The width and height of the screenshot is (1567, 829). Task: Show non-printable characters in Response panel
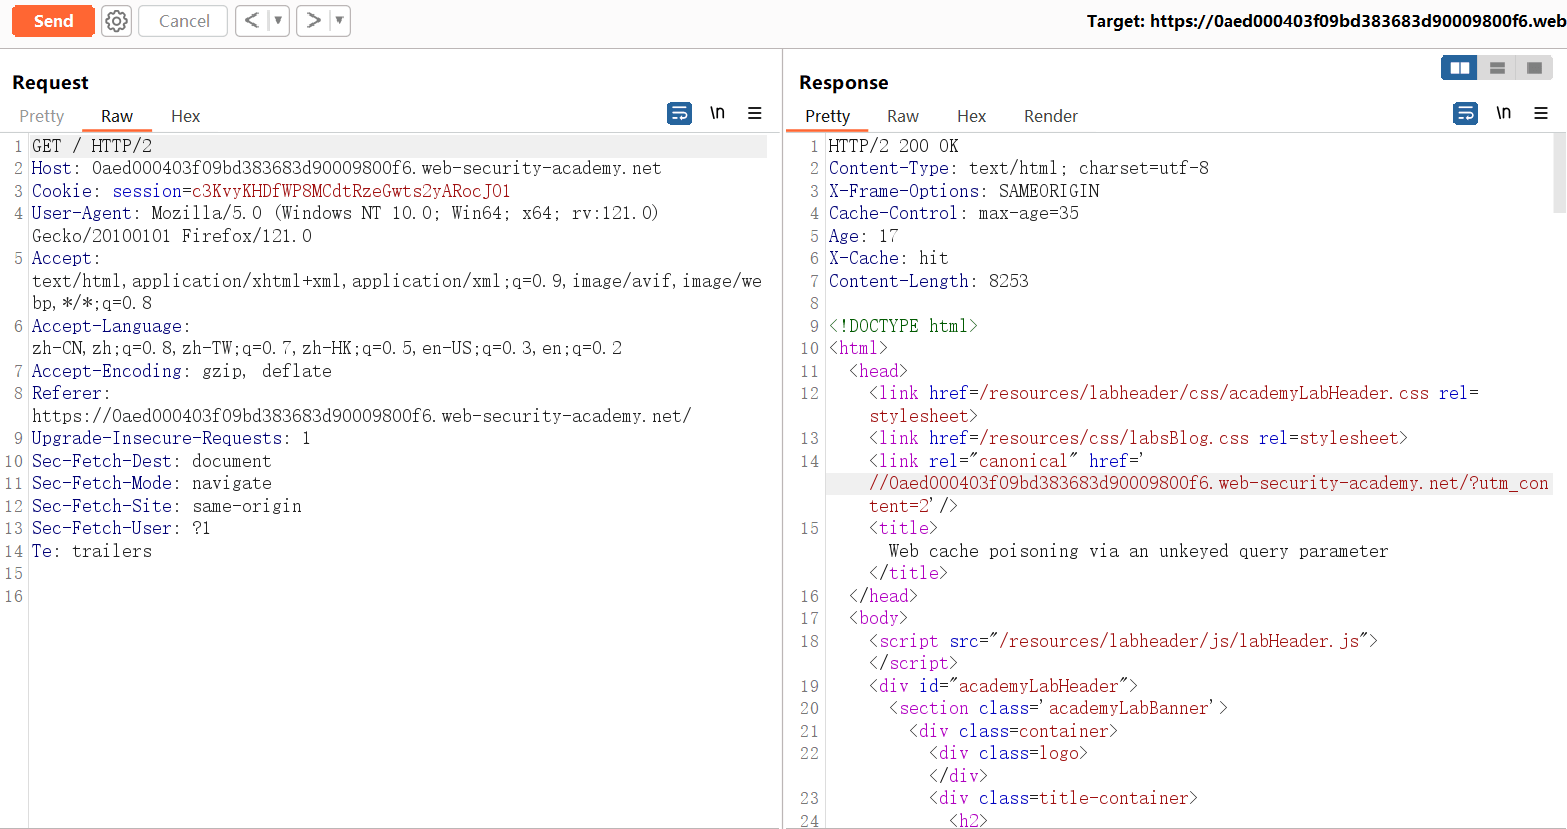coord(1503,114)
